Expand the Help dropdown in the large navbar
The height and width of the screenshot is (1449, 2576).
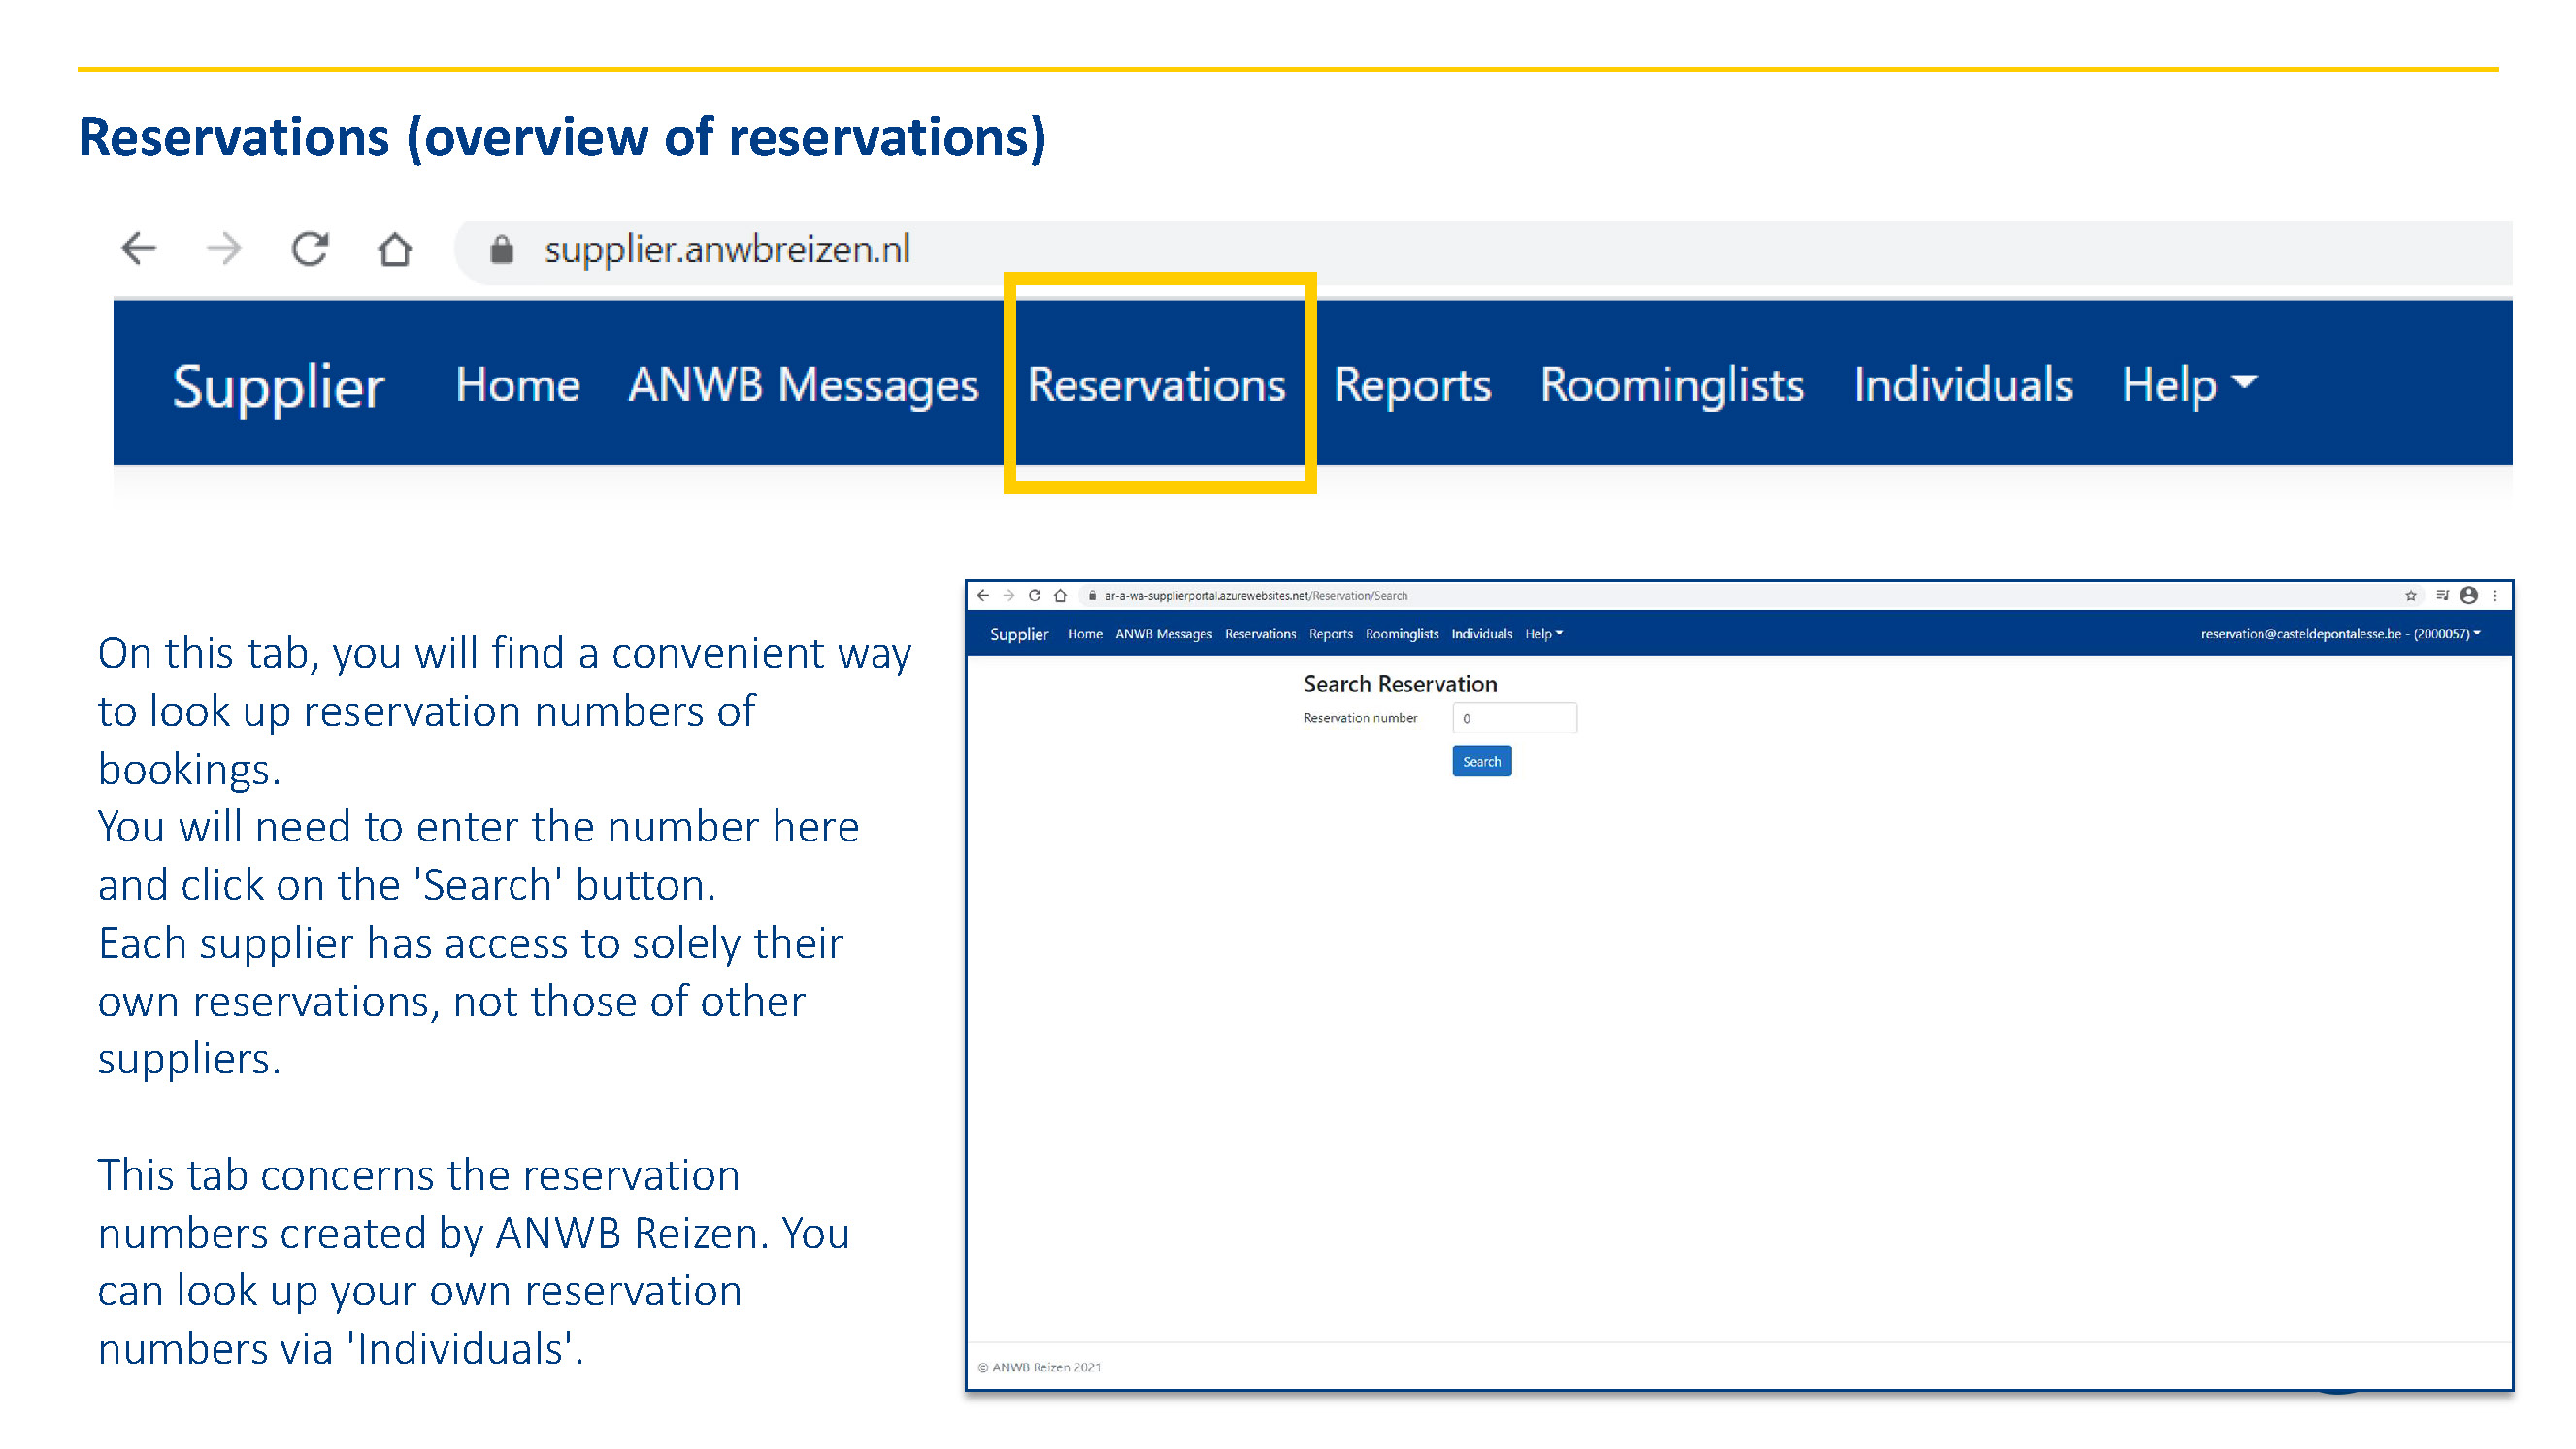tap(2189, 386)
